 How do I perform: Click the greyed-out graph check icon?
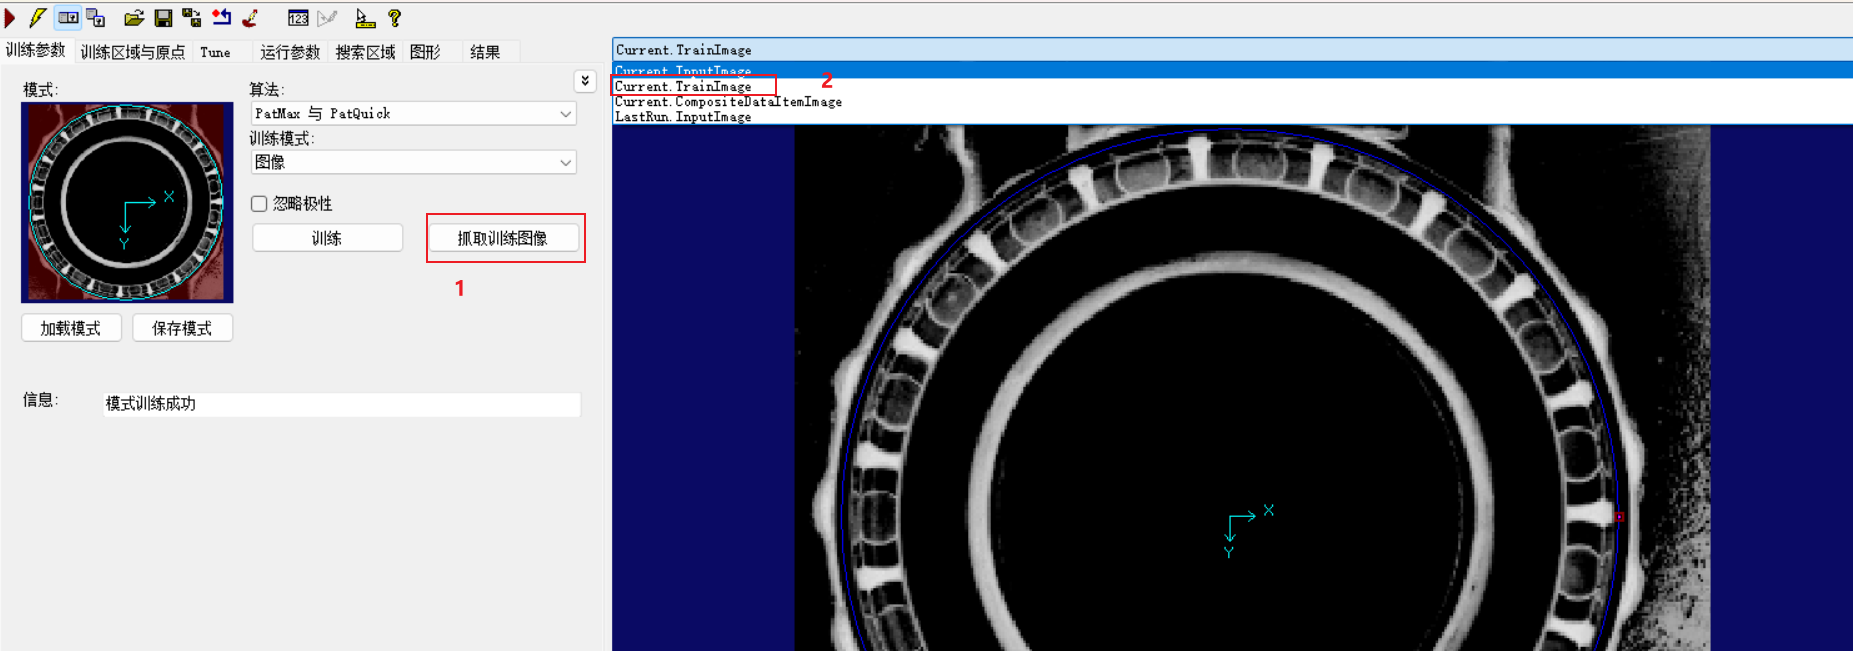[x=327, y=18]
